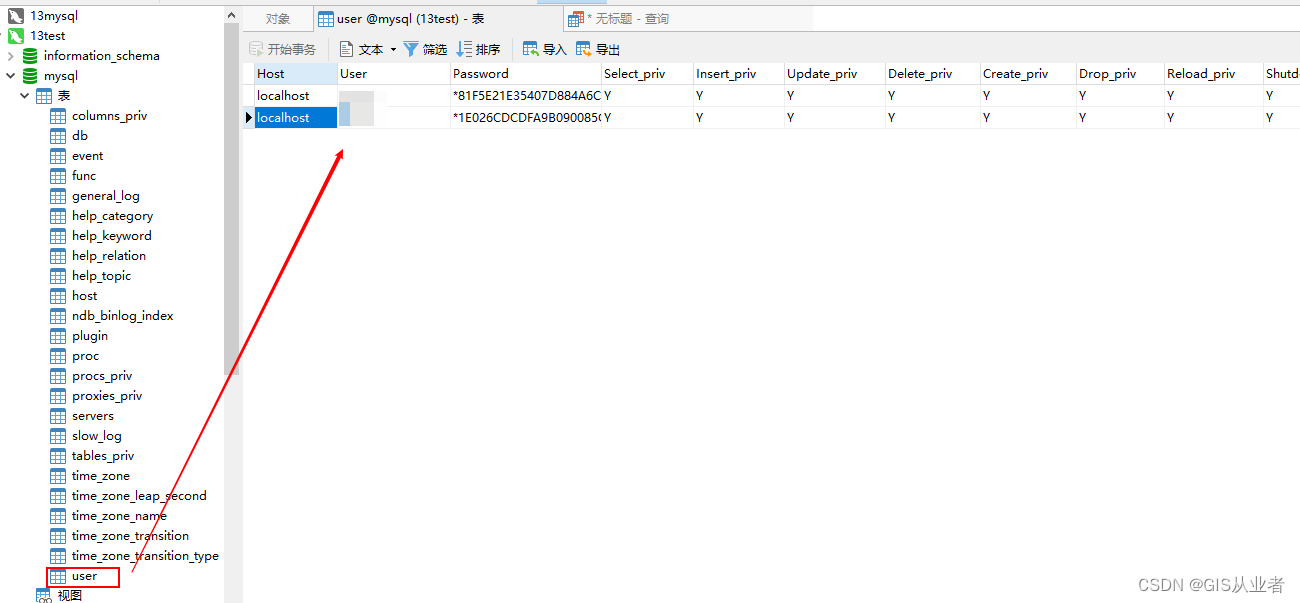The image size is (1300, 603).
Task: Click the Reload_priv column header
Action: [x=1214, y=73]
